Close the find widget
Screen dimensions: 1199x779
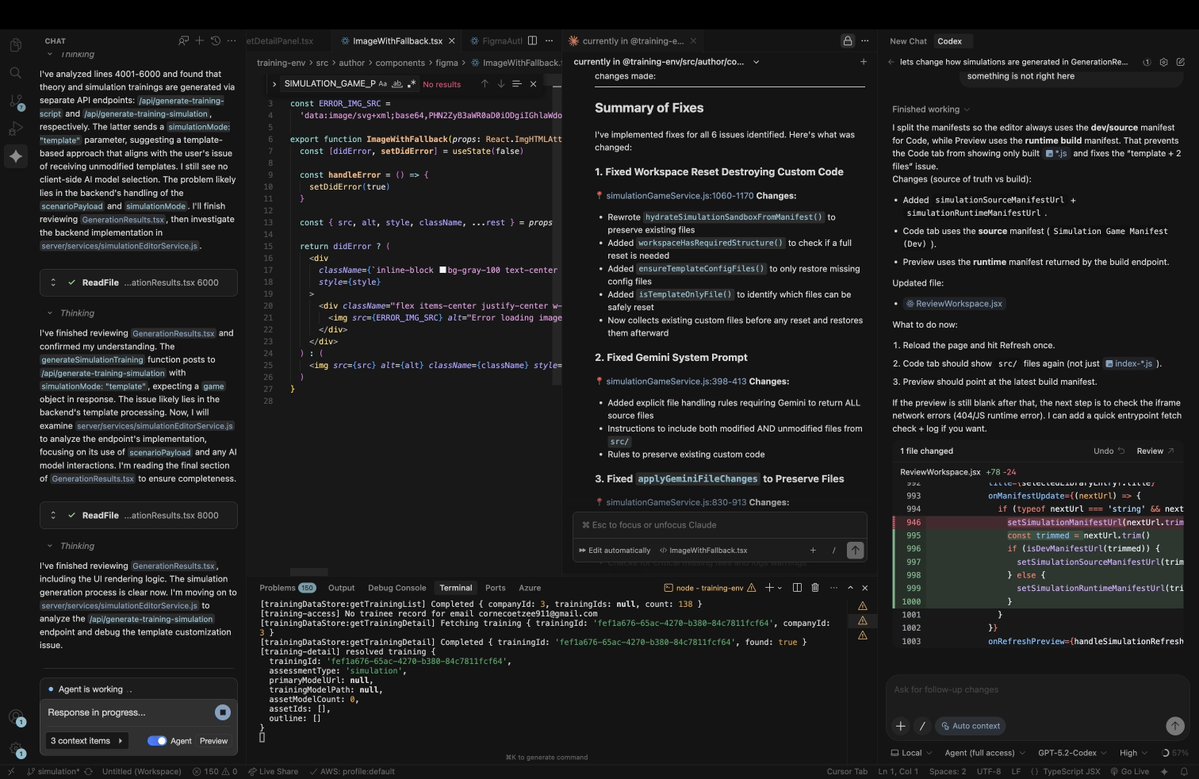pyautogui.click(x=534, y=83)
